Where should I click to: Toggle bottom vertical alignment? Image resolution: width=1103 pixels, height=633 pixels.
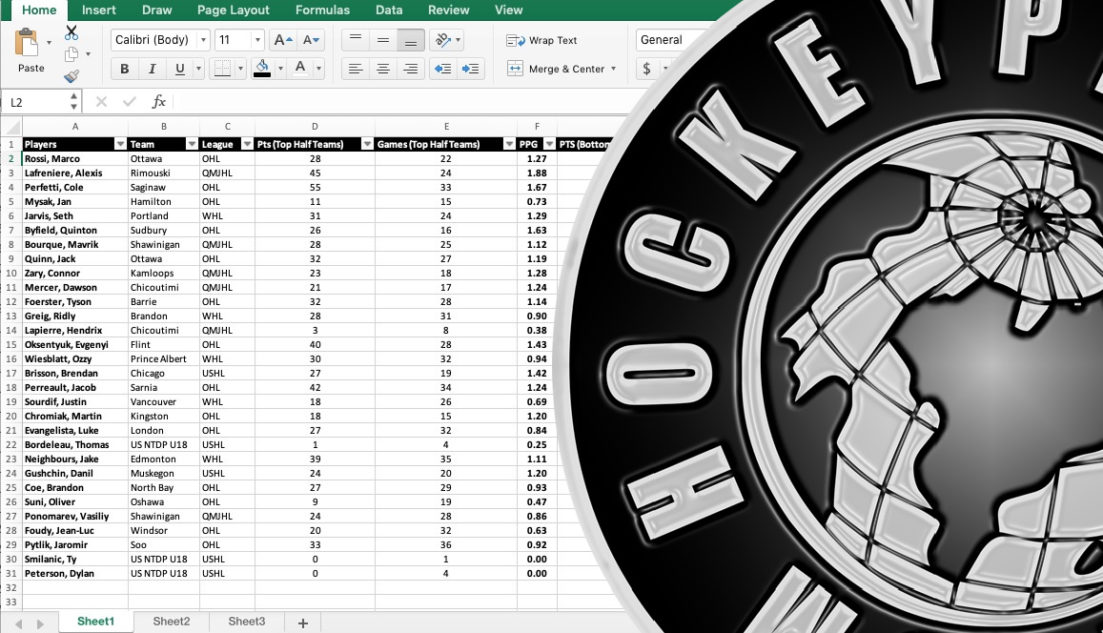(410, 39)
